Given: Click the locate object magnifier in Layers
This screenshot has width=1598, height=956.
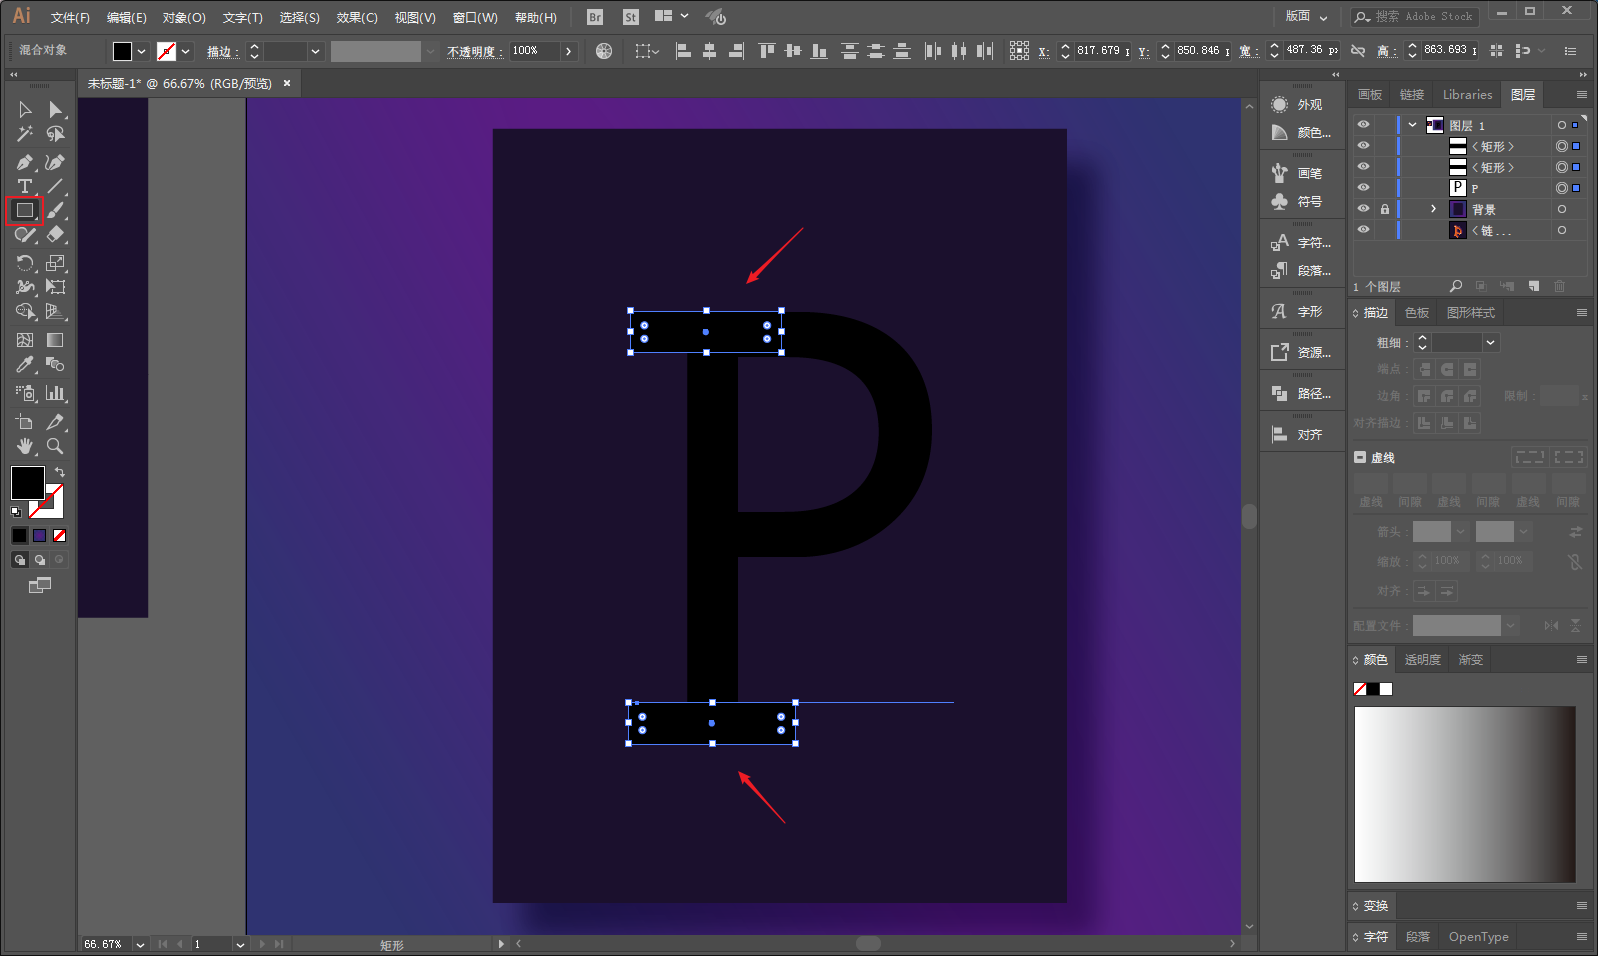Looking at the screenshot, I should [x=1456, y=286].
